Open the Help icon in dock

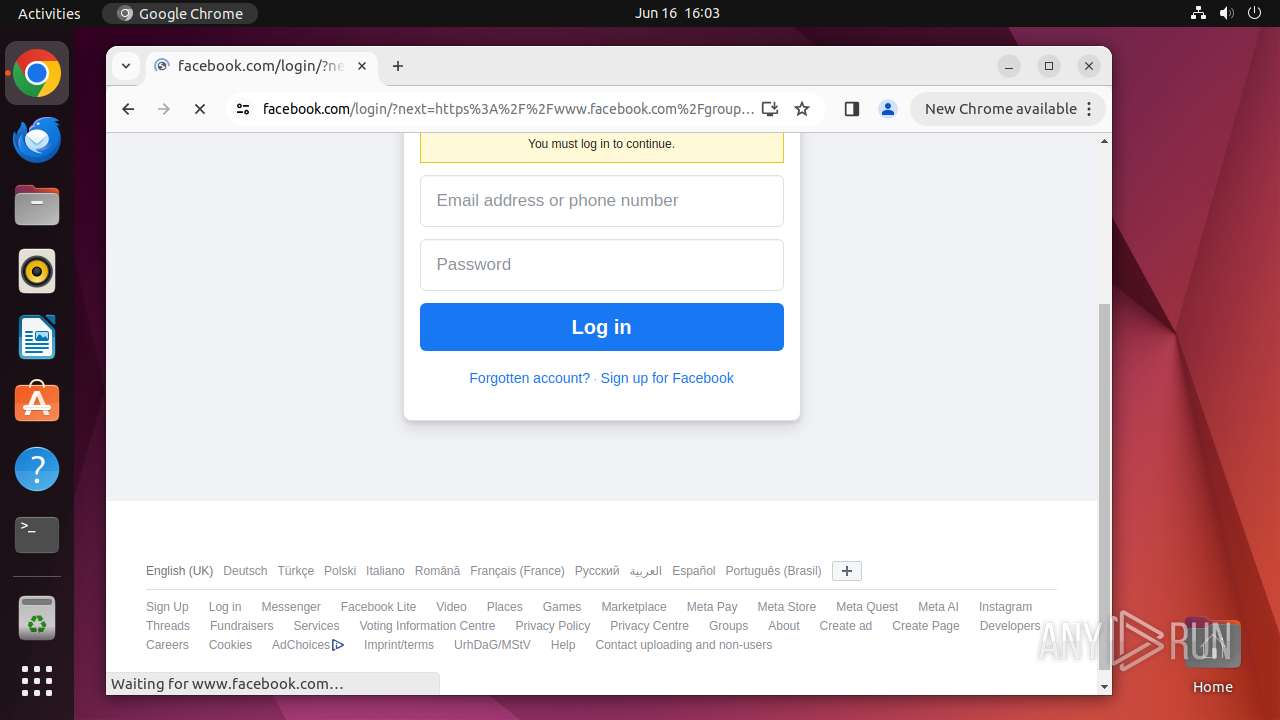(37, 469)
